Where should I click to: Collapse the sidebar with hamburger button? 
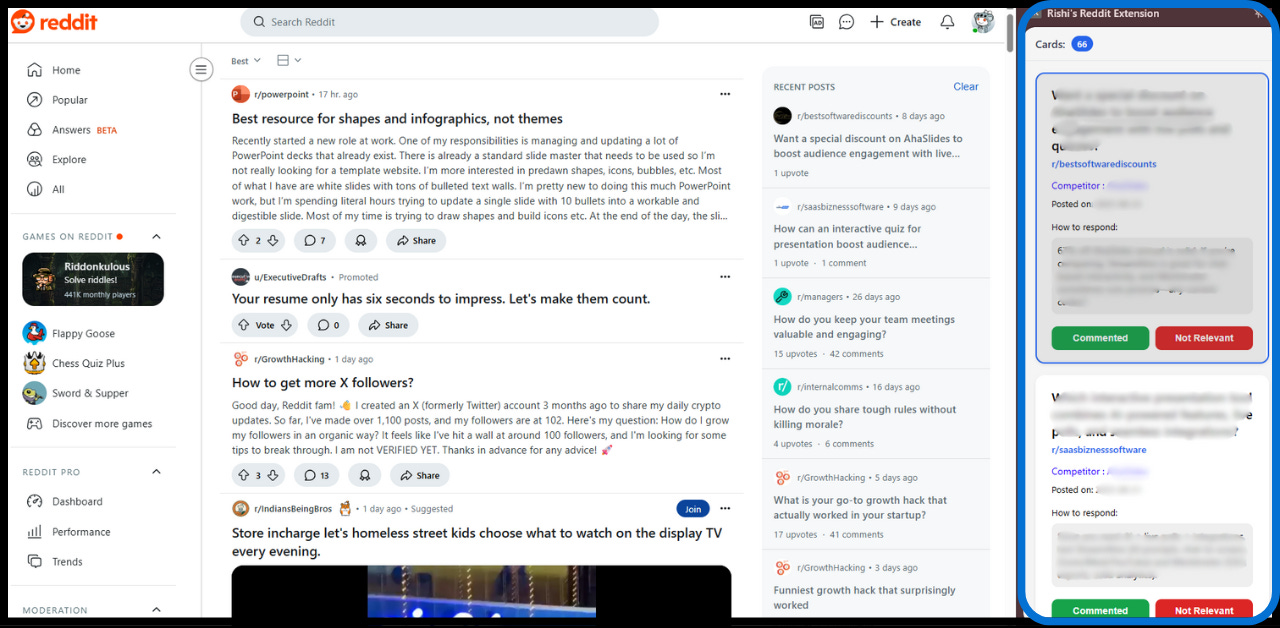click(201, 70)
